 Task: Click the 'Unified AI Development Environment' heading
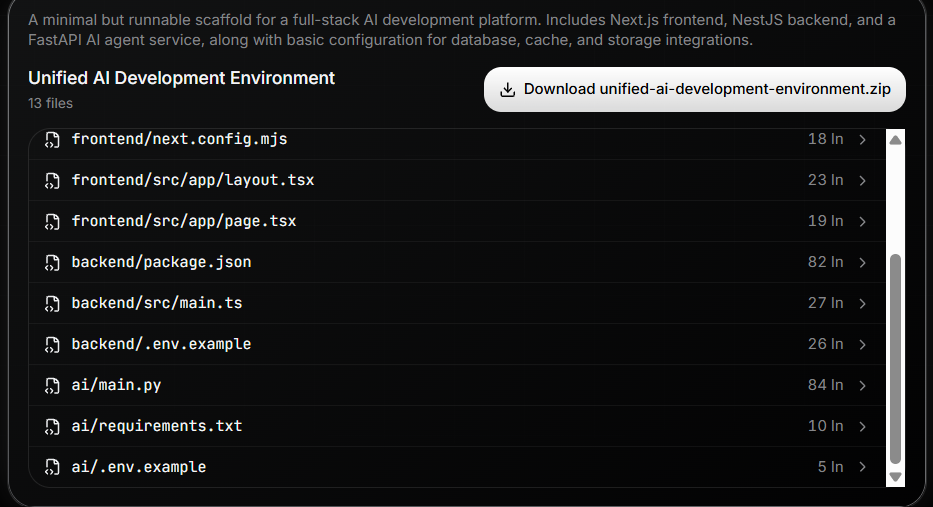[181, 79]
